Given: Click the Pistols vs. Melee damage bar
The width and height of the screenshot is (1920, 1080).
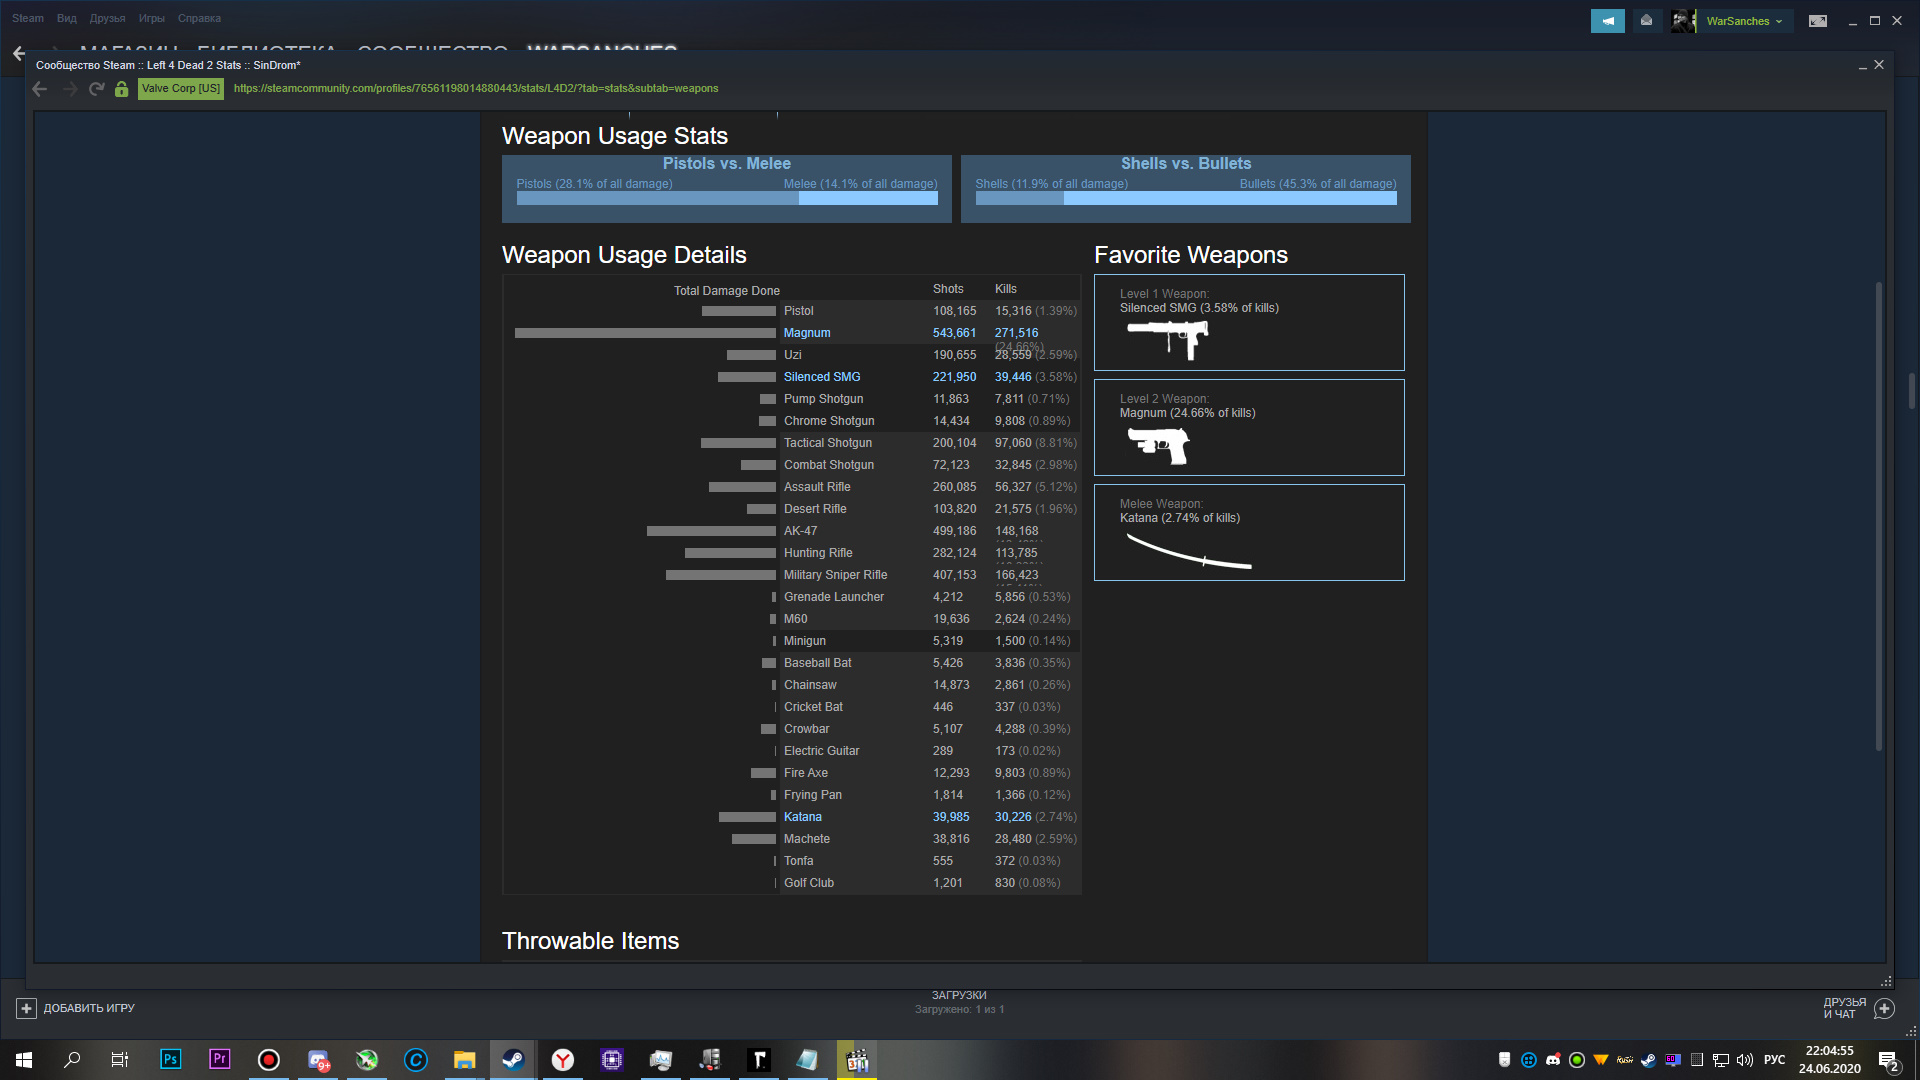Looking at the screenshot, I should [x=726, y=198].
